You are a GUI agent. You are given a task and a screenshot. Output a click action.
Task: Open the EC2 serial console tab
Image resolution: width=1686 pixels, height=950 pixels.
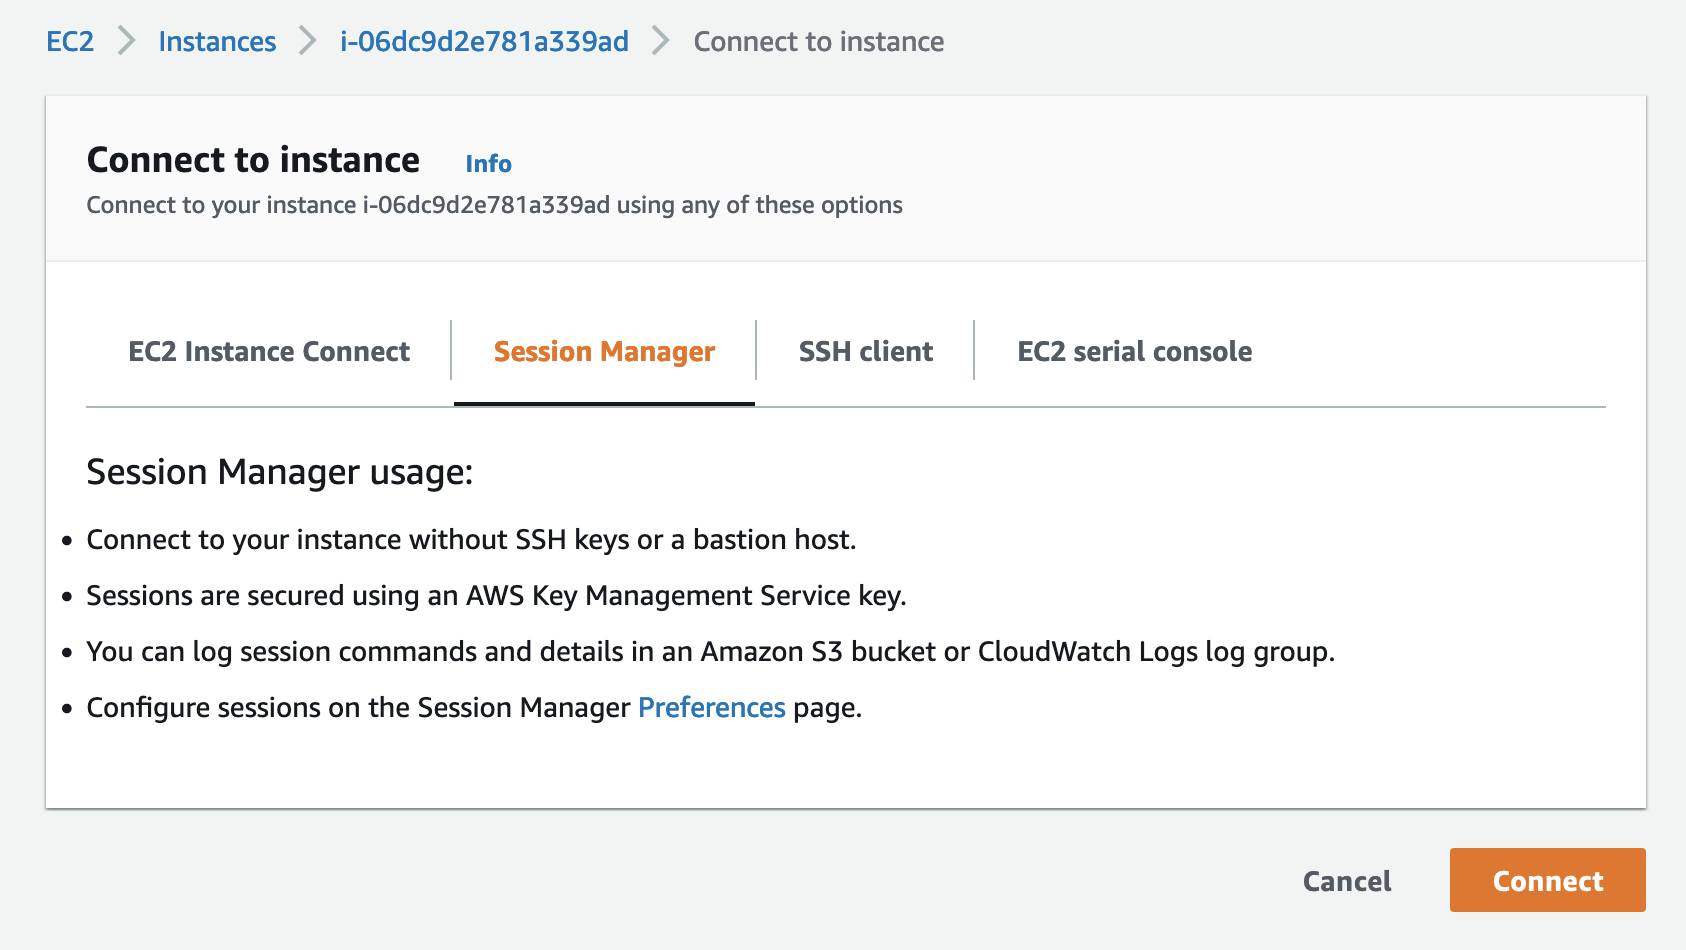(x=1134, y=352)
